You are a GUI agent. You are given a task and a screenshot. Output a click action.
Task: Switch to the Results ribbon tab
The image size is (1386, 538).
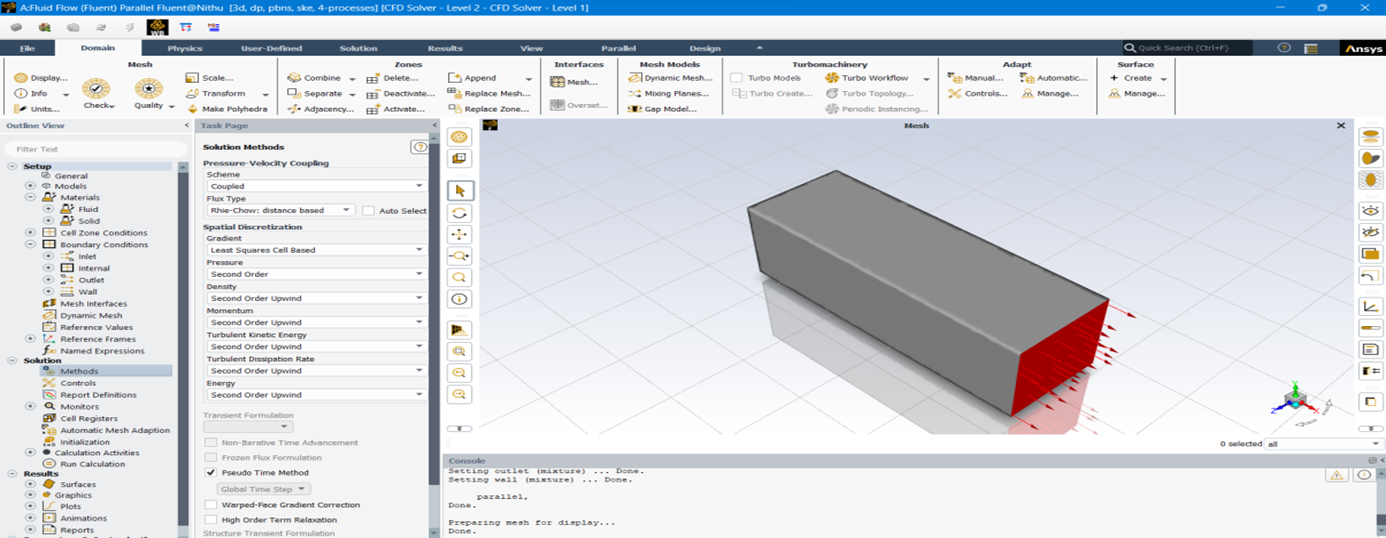click(x=445, y=48)
